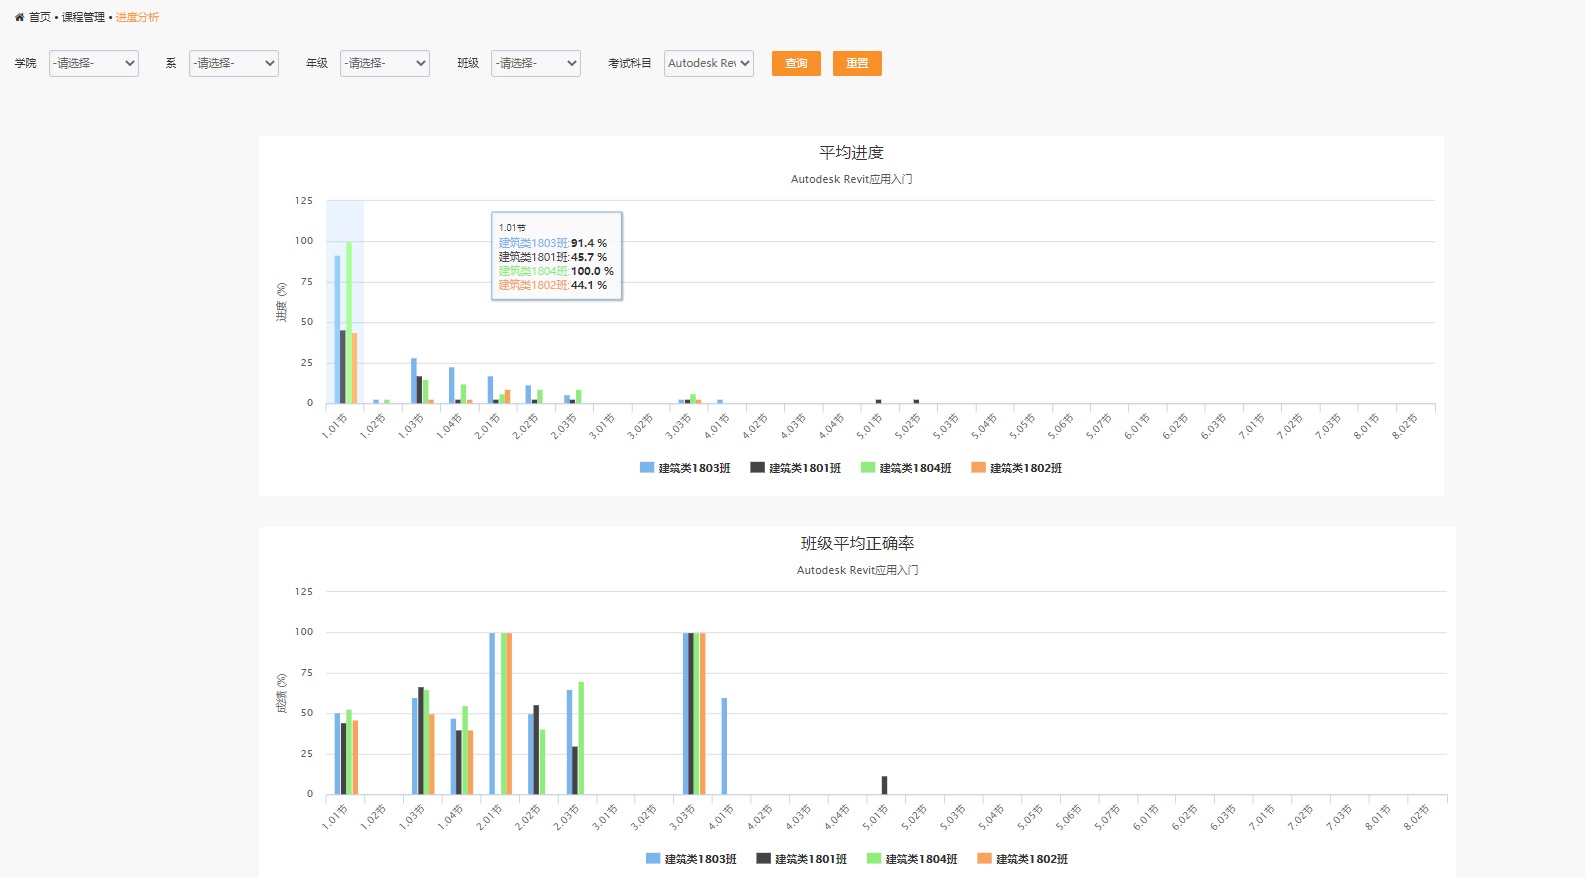Click the 8.02节 axis label in 平均进度 chart
This screenshot has height=885, width=1585.
[1405, 425]
